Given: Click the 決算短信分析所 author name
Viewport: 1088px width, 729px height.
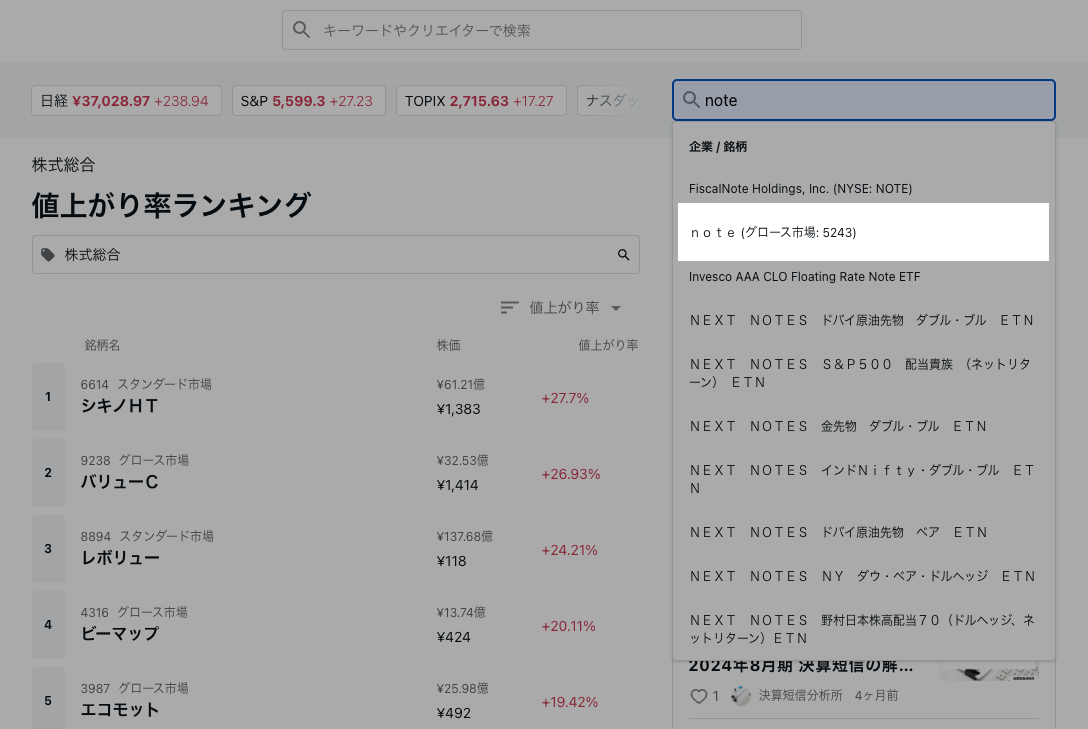Looking at the screenshot, I should click(800, 696).
